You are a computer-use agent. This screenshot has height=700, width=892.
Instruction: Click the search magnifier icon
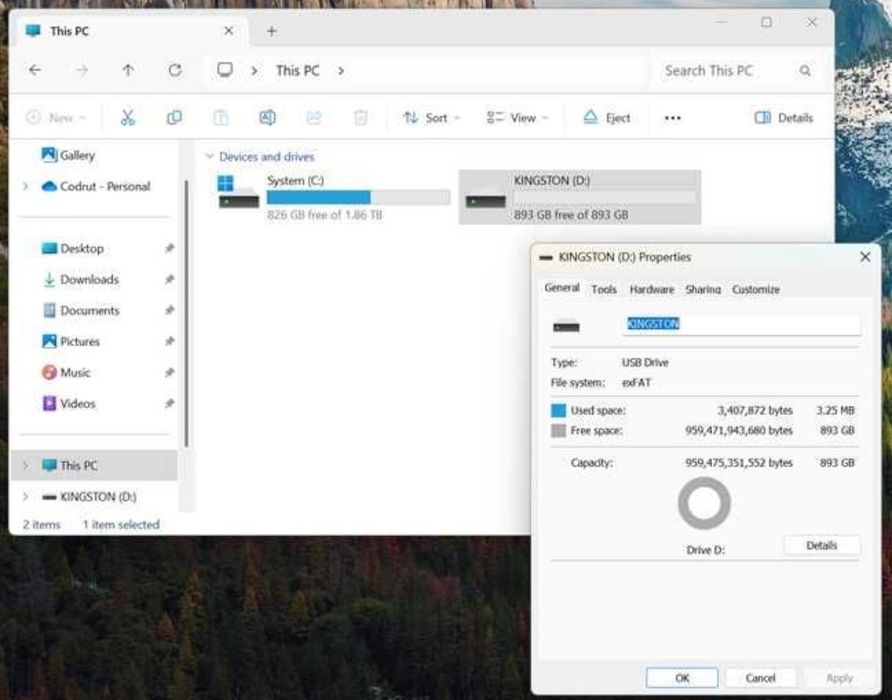(804, 71)
